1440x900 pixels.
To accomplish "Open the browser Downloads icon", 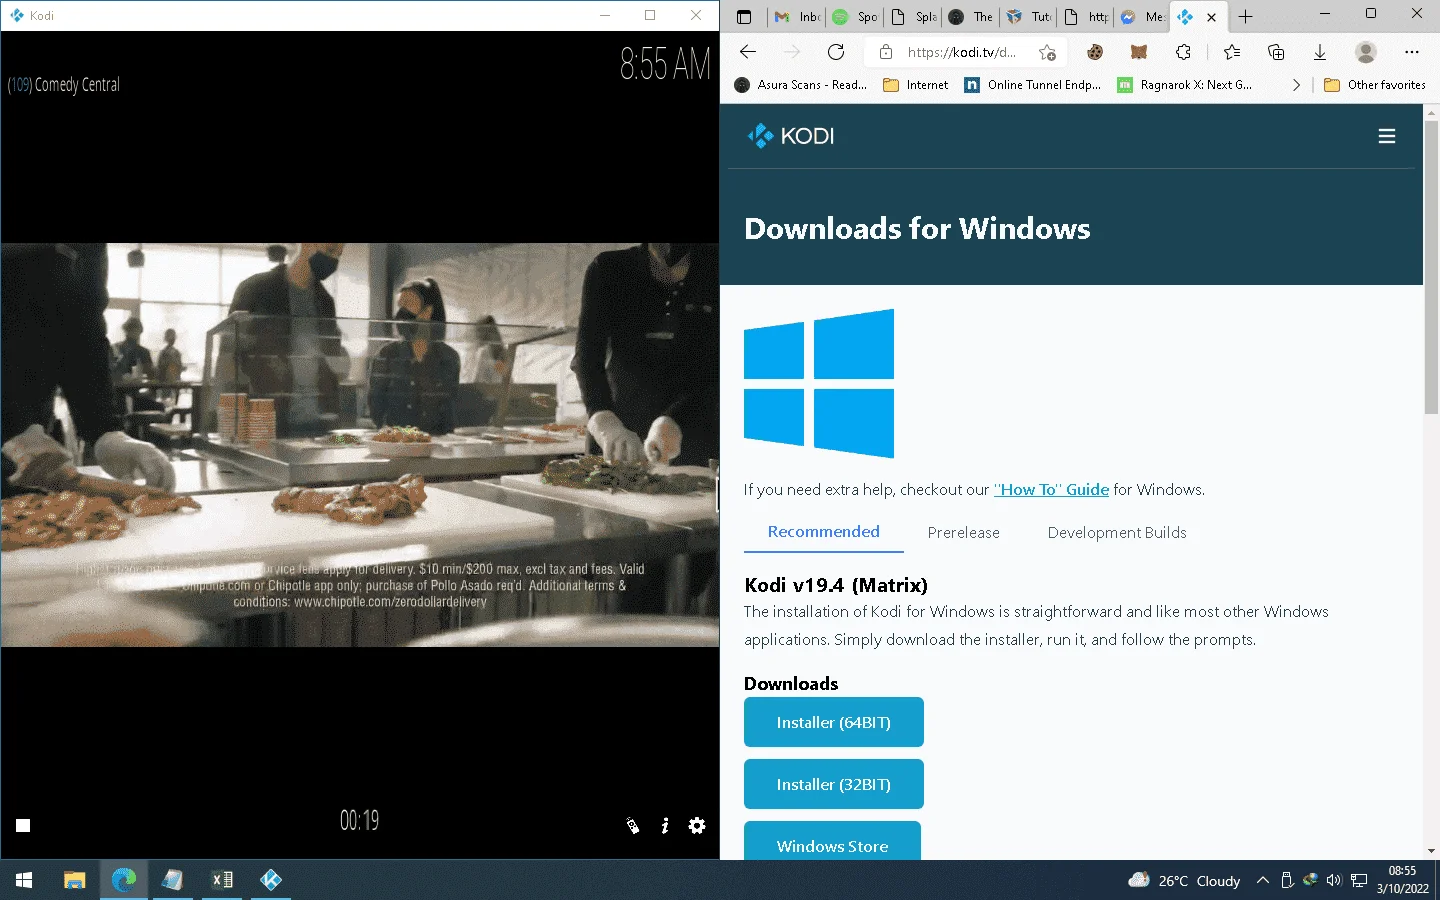I will 1320,52.
